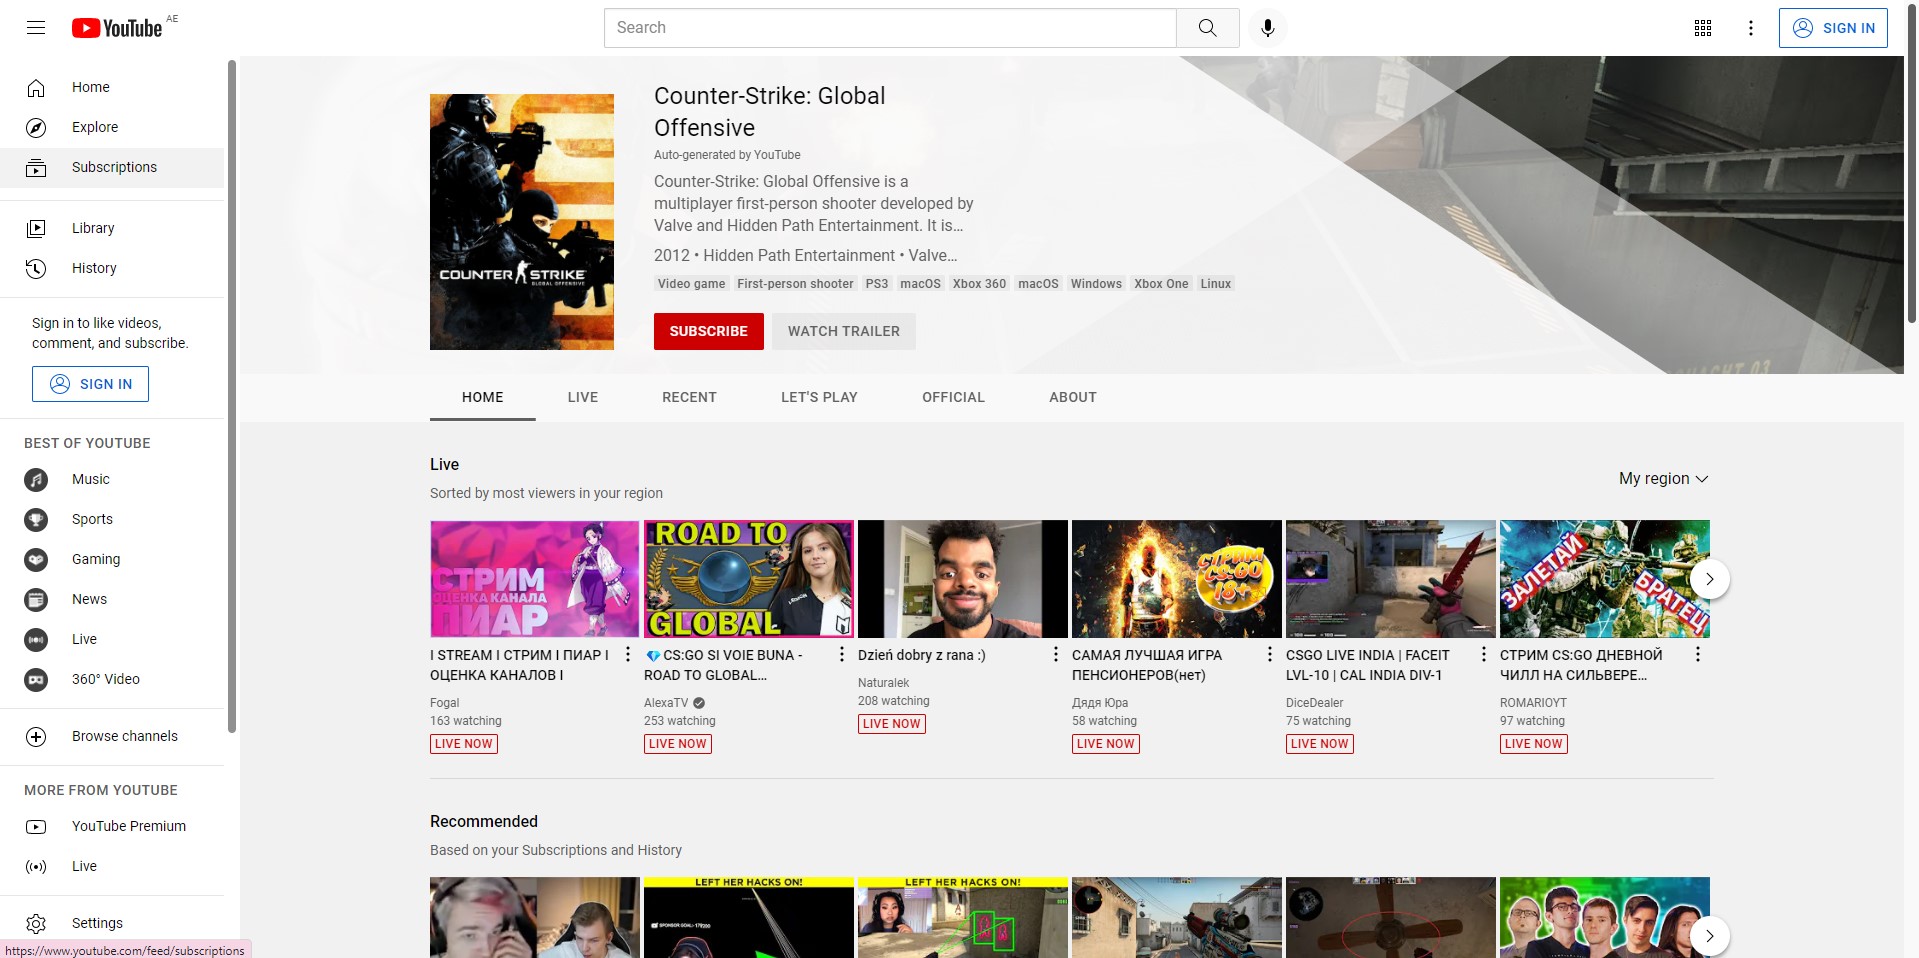This screenshot has width=1919, height=958.
Task: Click the Live icon under Best of YouTube
Action: pos(36,640)
